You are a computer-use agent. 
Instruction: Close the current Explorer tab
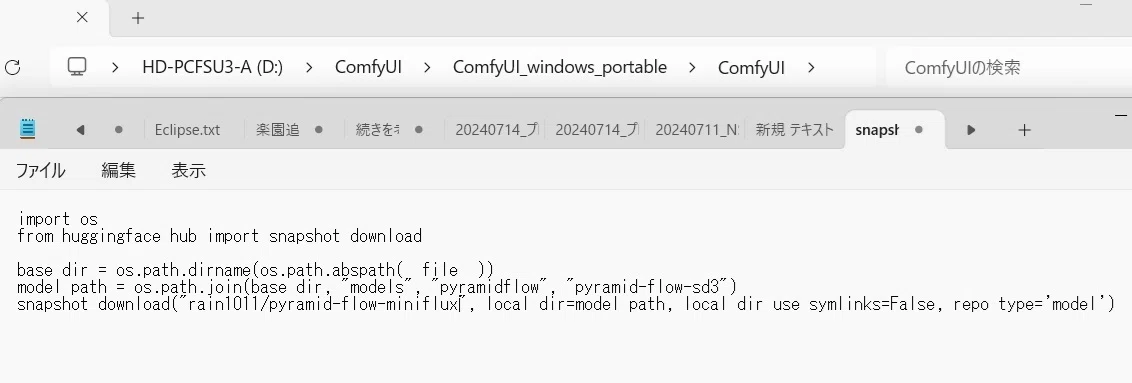82,17
